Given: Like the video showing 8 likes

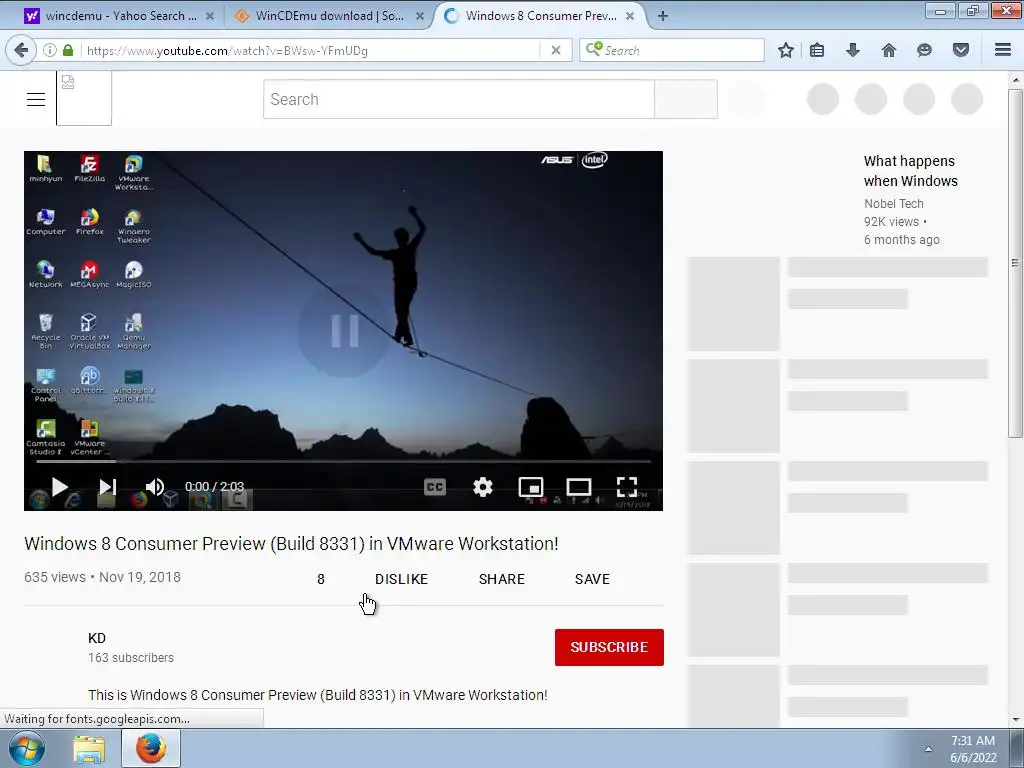Looking at the screenshot, I should click(321, 579).
